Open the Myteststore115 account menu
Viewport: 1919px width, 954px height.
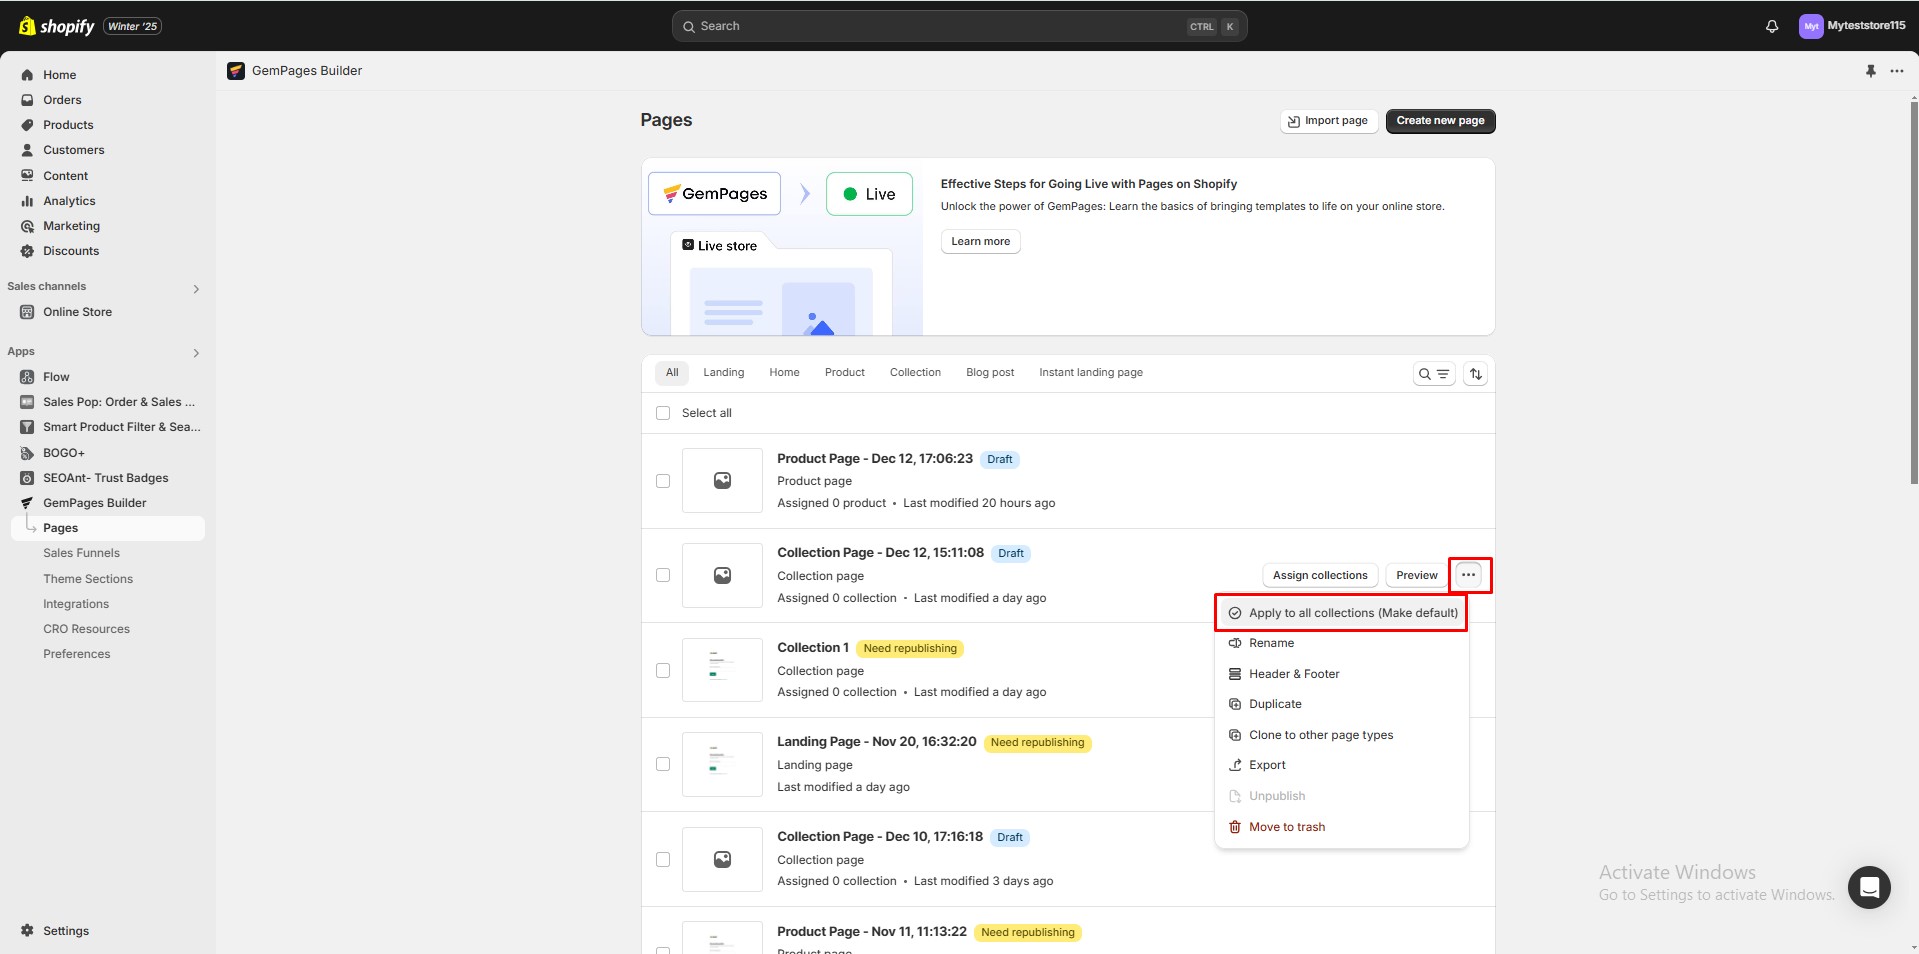click(1852, 26)
